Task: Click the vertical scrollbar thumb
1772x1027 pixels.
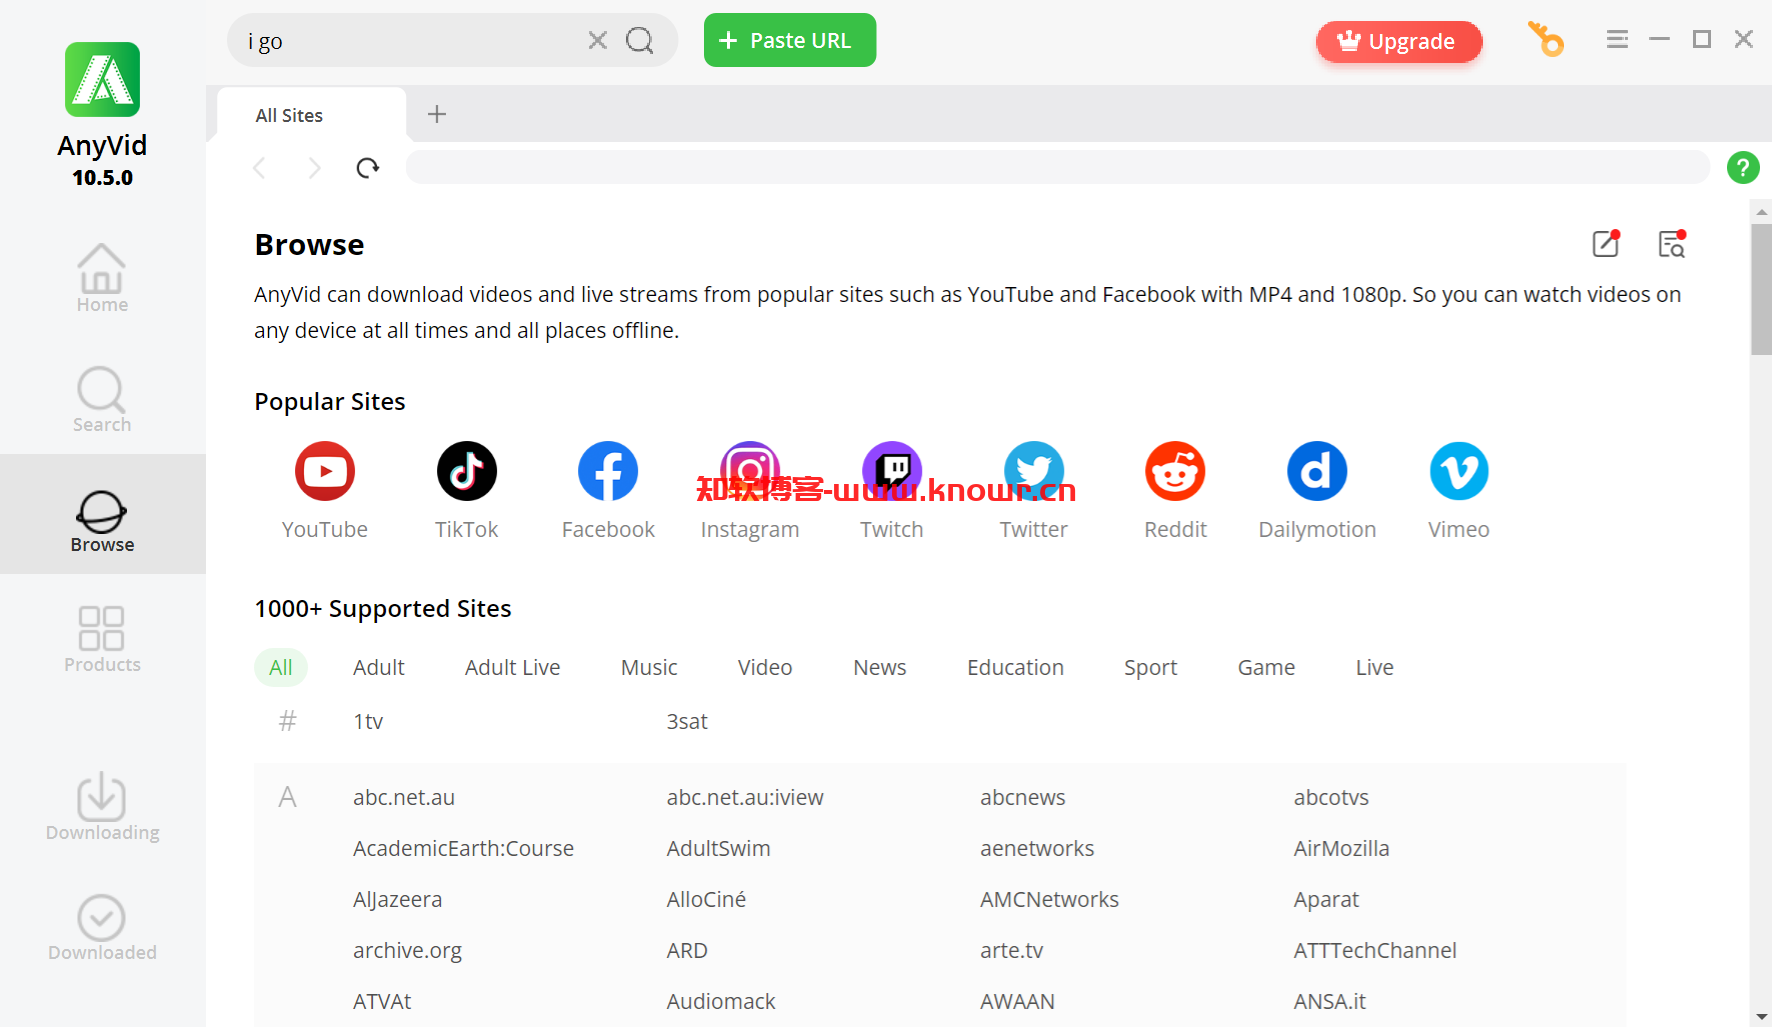Action: click(x=1761, y=290)
